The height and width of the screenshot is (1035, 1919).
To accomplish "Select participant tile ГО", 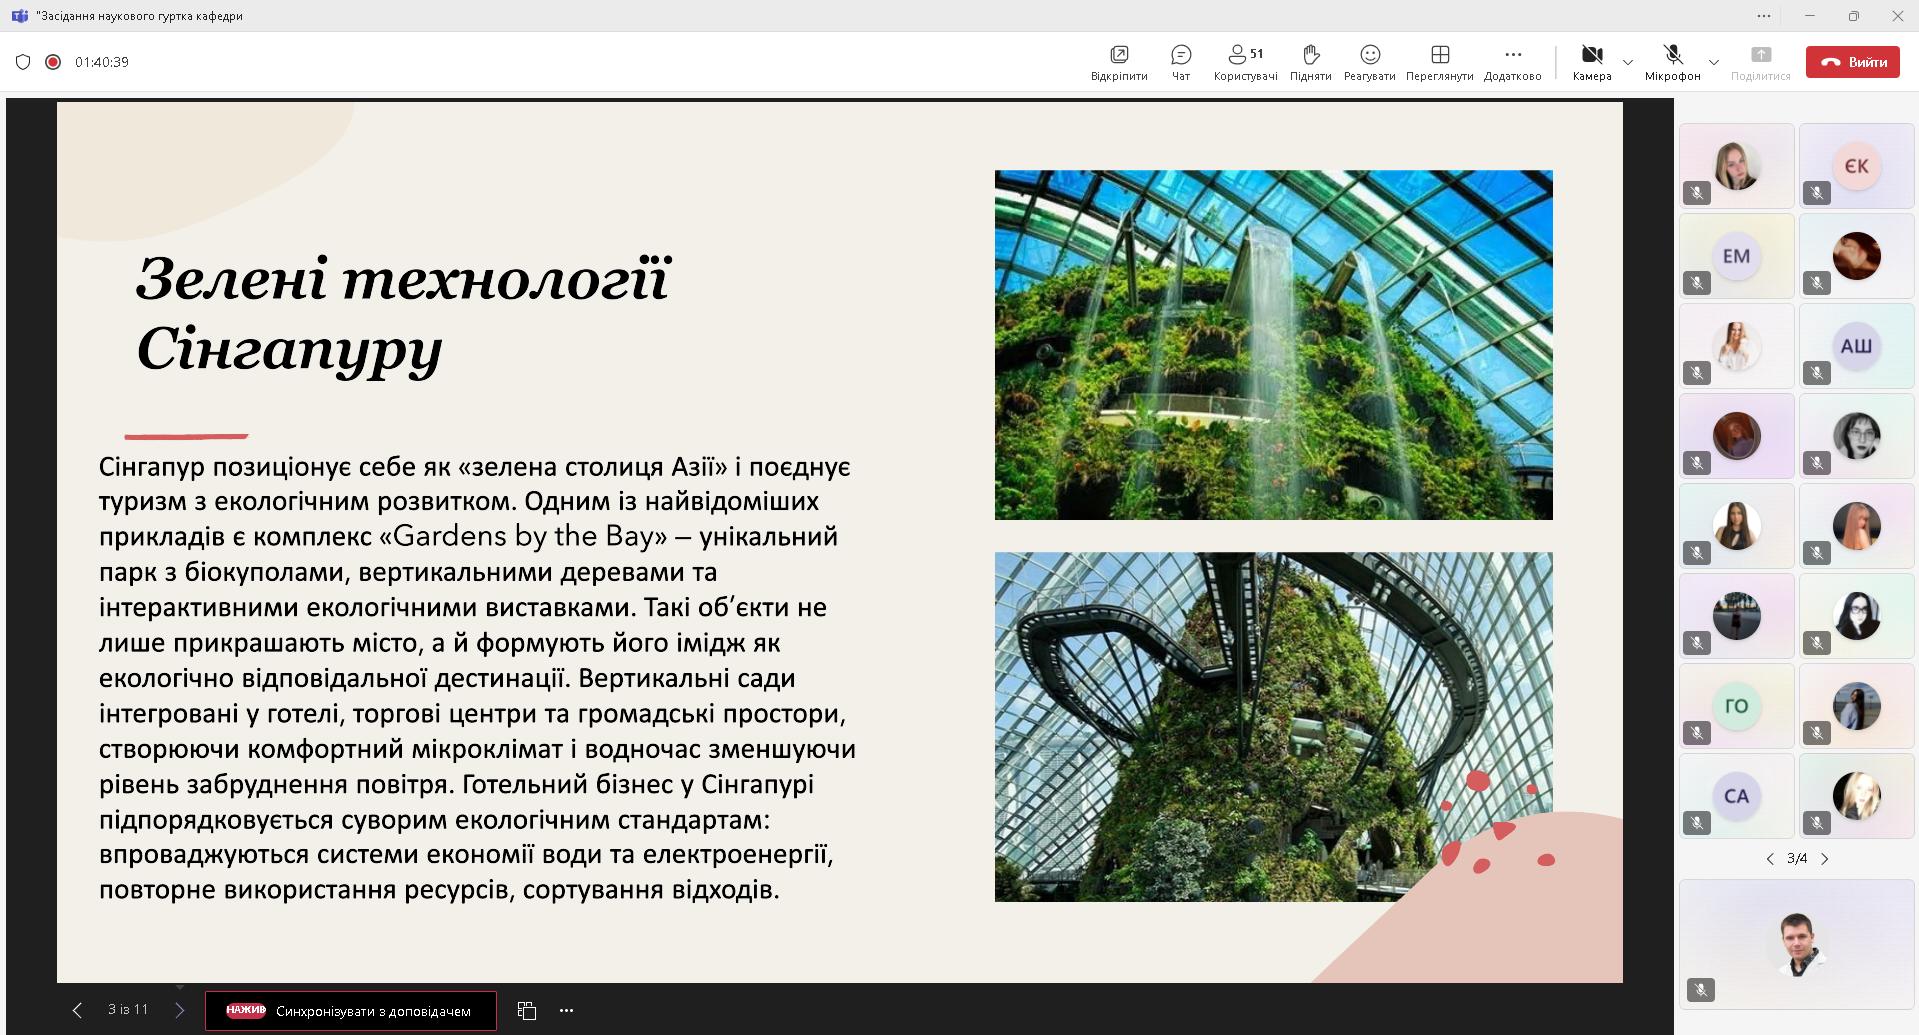I will (1737, 706).
